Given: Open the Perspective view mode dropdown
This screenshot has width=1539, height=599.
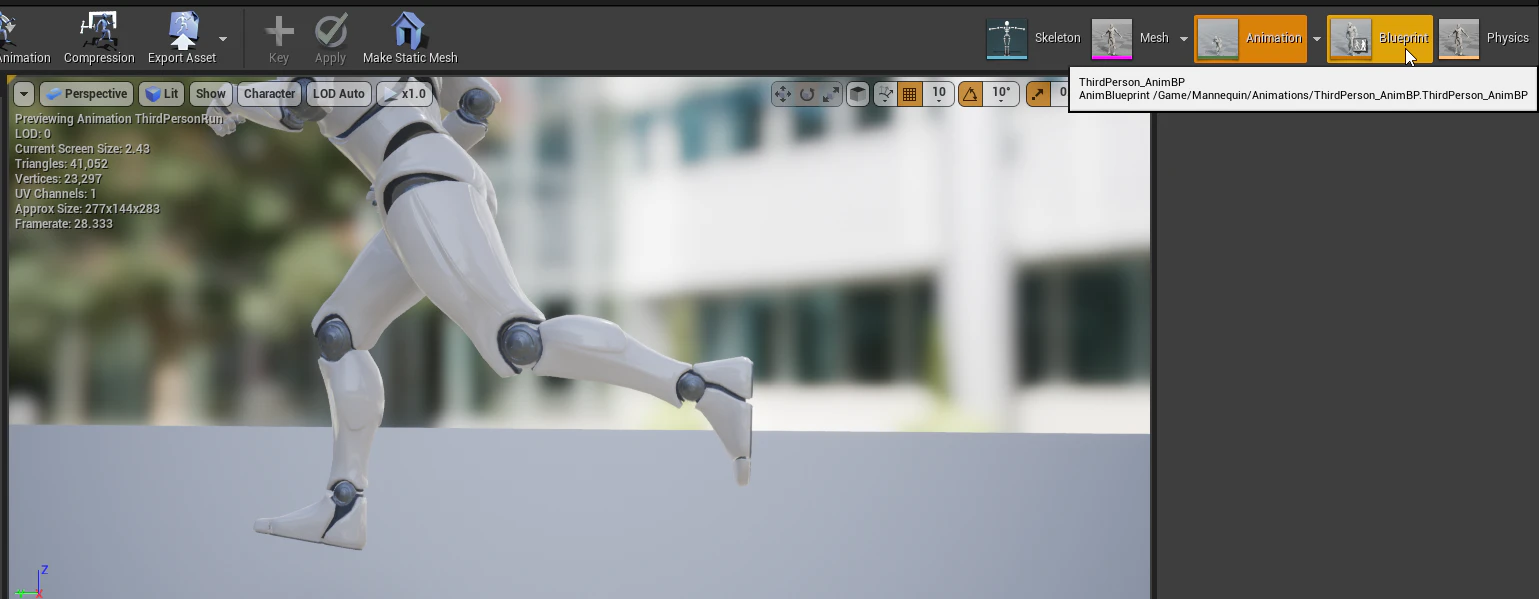Looking at the screenshot, I should pyautogui.click(x=86, y=94).
